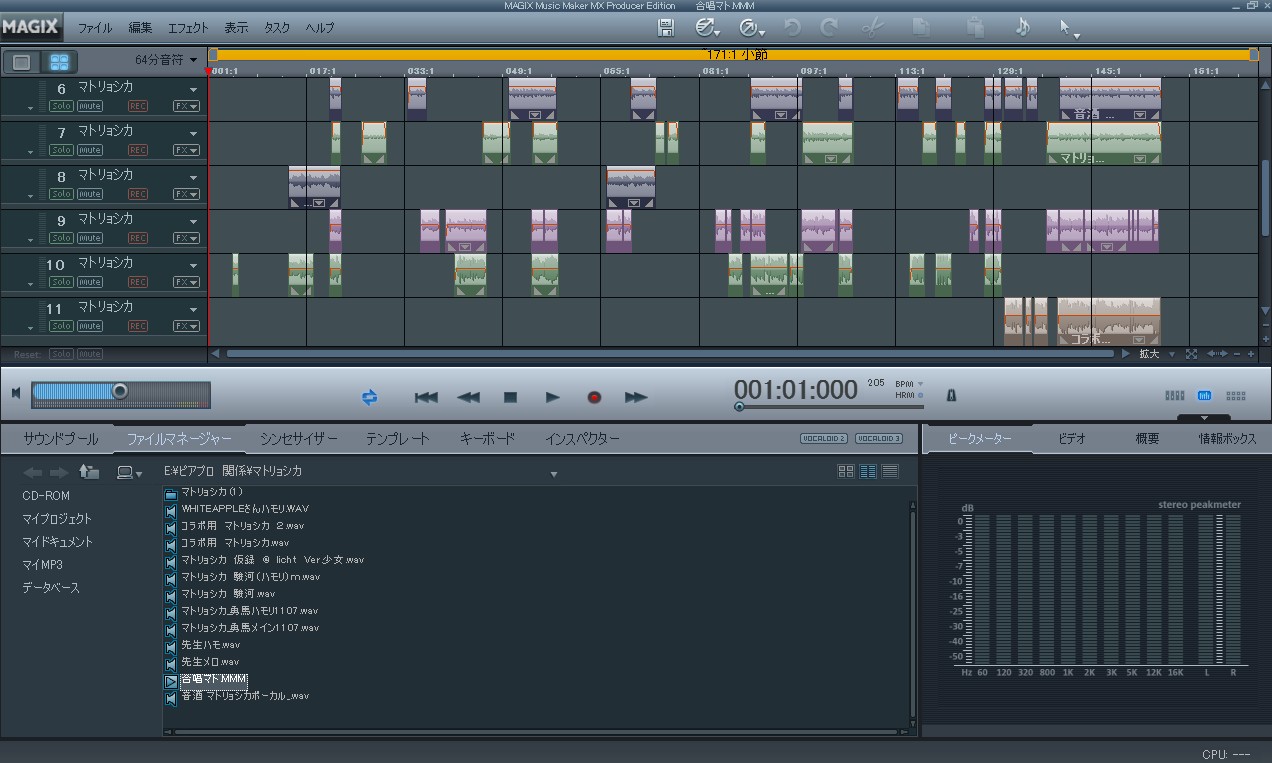Select file 合唱マト.MMM
This screenshot has width=1272, height=763.
click(x=213, y=679)
